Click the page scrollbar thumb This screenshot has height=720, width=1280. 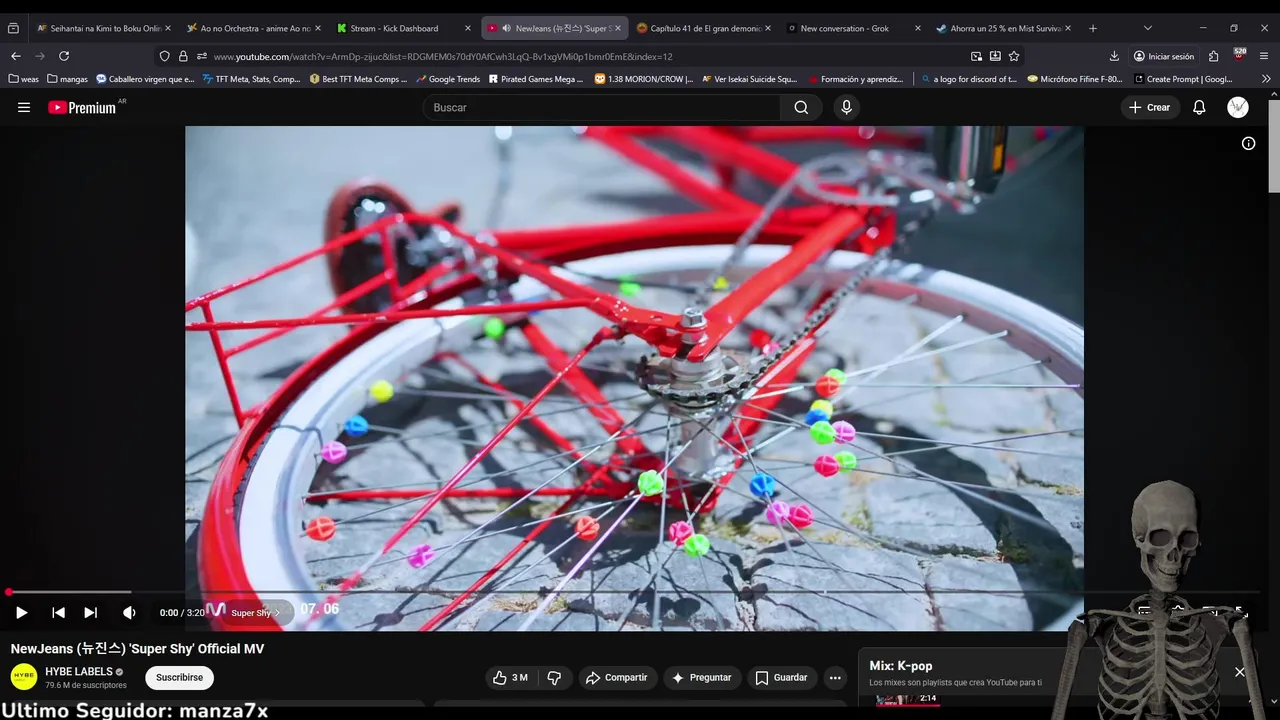1274,147
